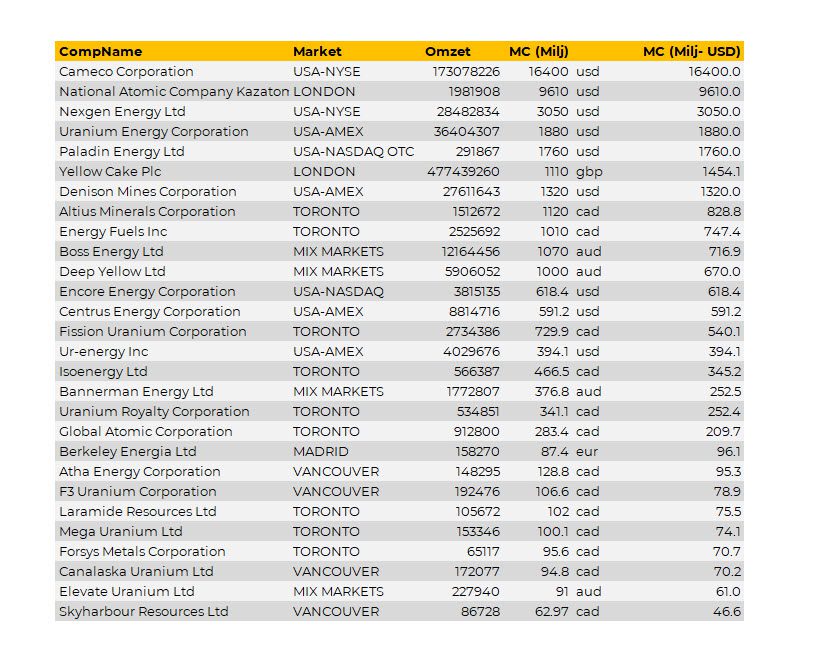Select Mega Uranium Ltd cell

[x=121, y=532]
